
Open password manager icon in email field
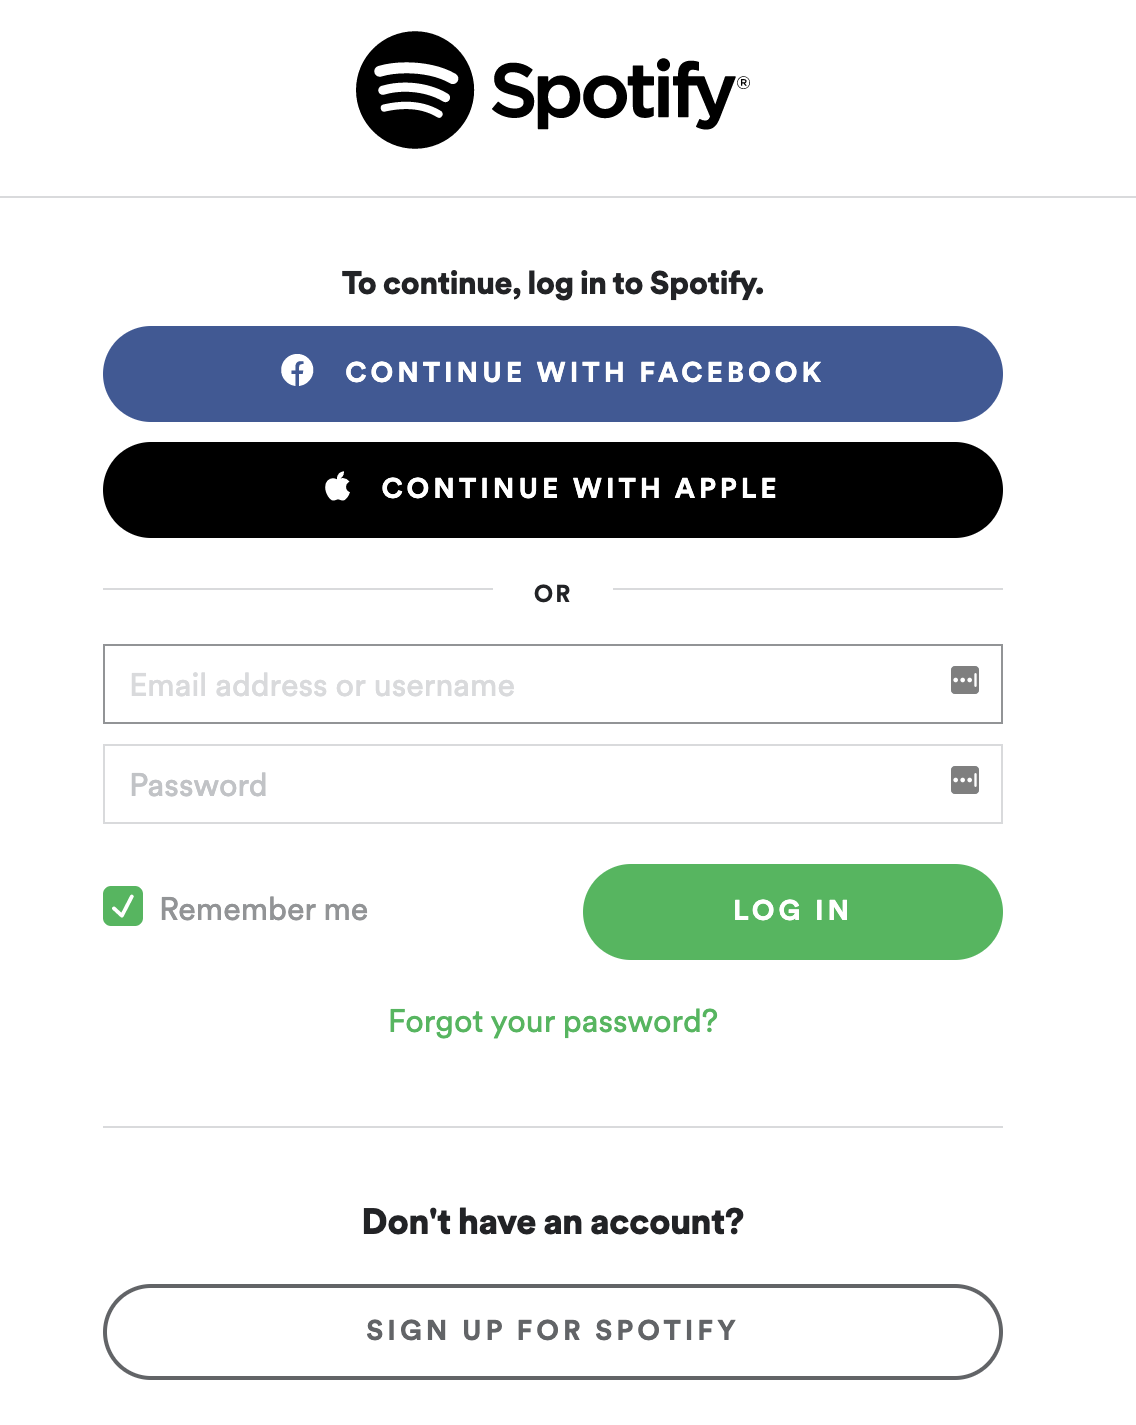click(x=964, y=681)
